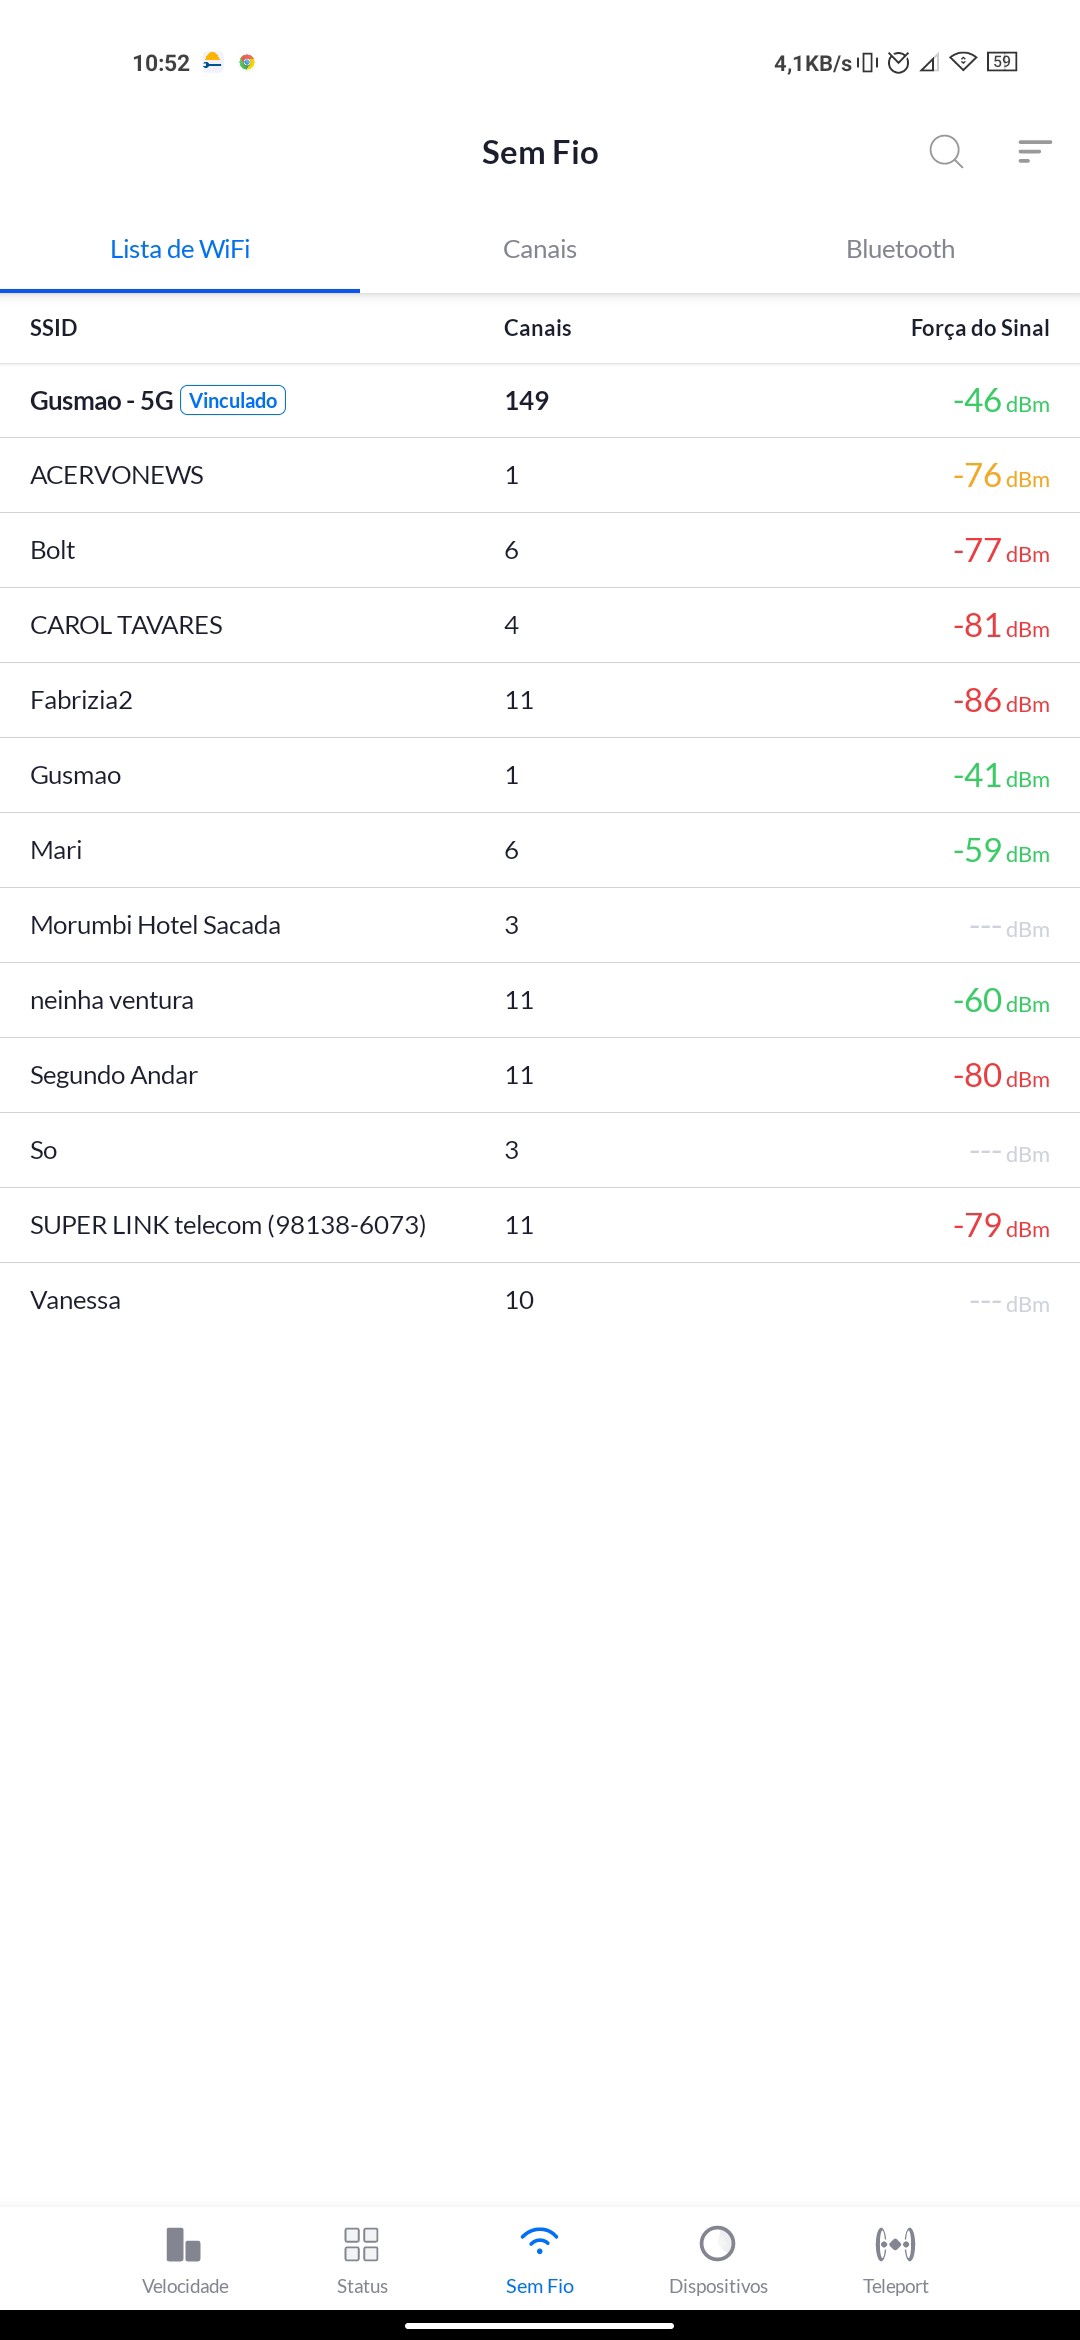1080x2340 pixels.
Task: Tap the search magnifier icon
Action: [945, 152]
